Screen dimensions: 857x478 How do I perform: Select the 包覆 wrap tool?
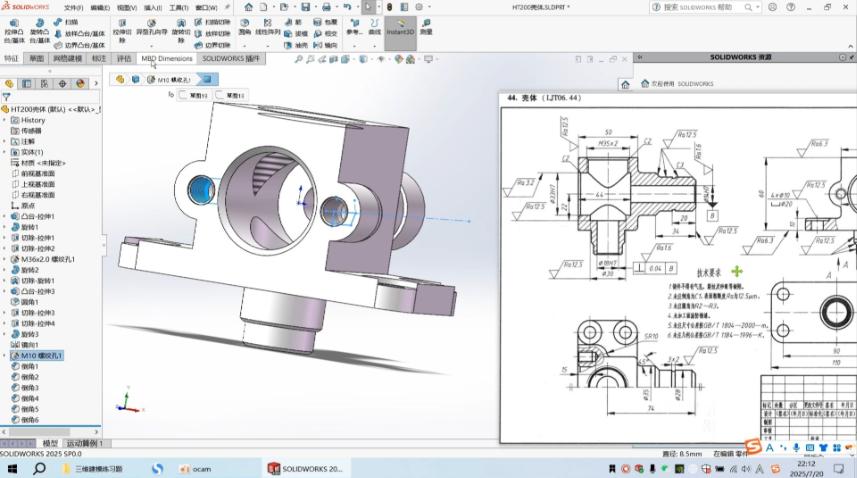pyautogui.click(x=325, y=22)
